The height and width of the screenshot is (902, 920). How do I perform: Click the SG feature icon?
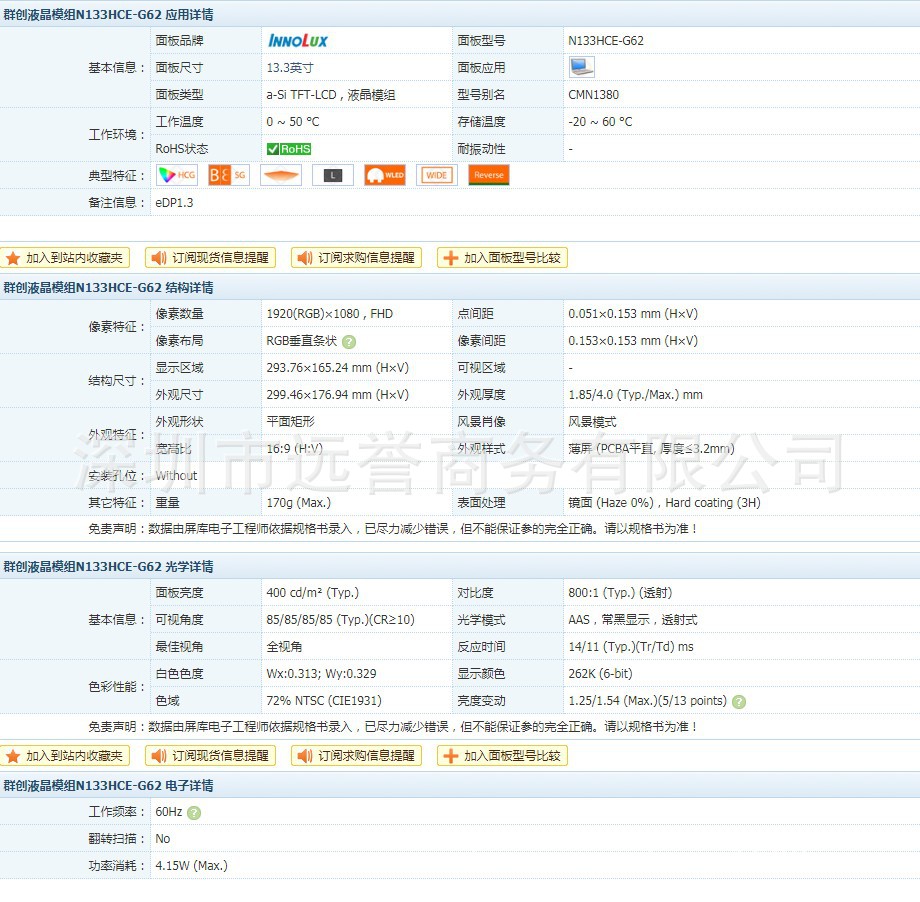(x=229, y=175)
